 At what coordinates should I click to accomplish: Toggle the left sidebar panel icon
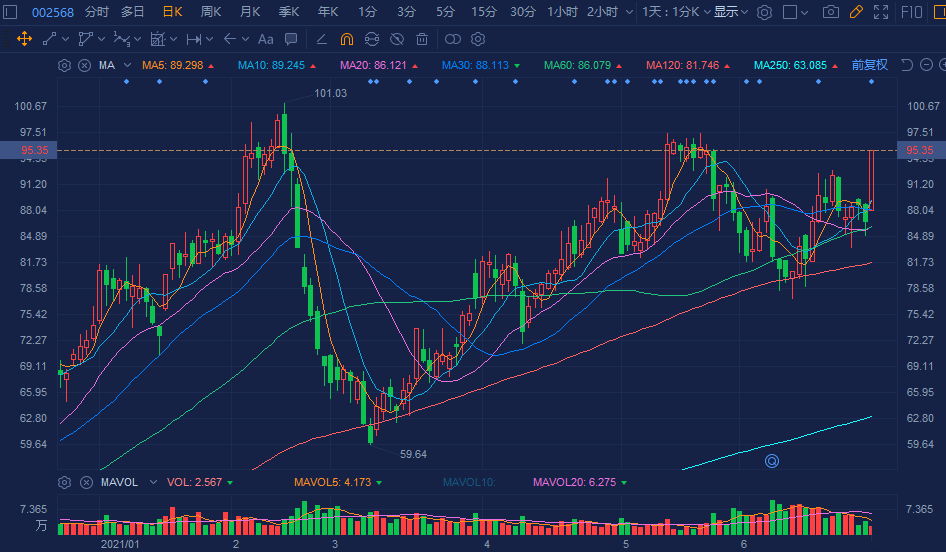point(12,12)
